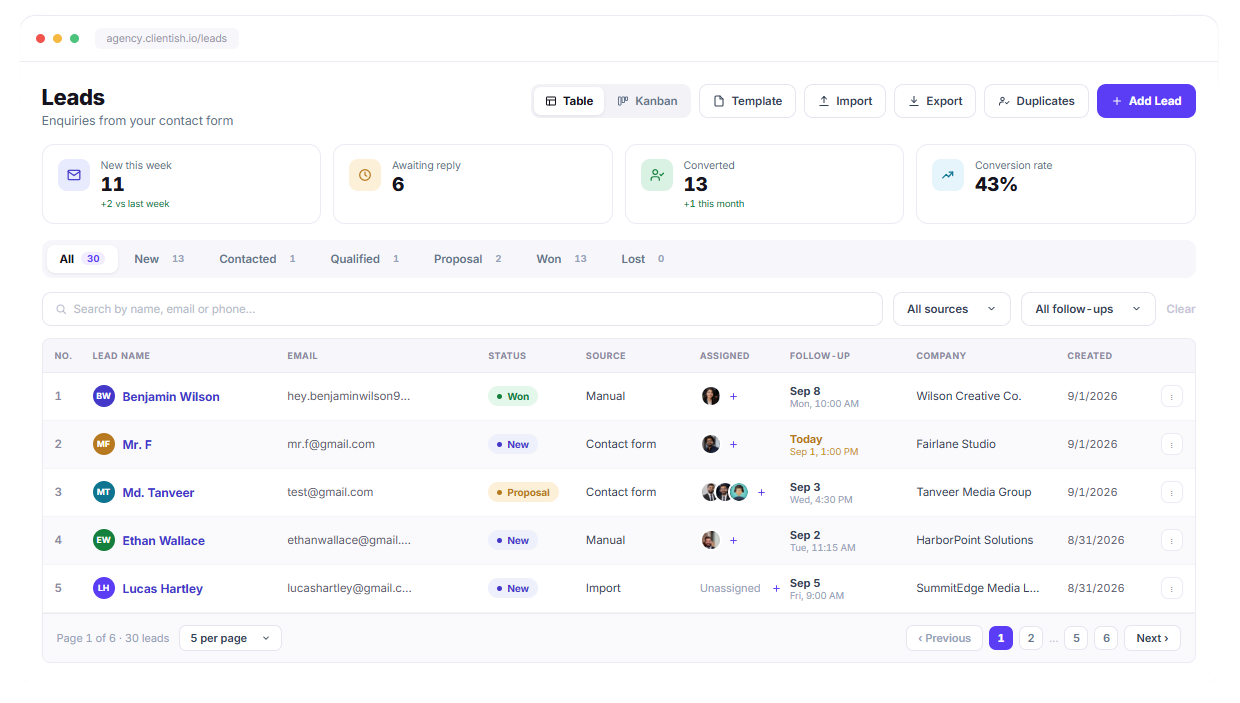This screenshot has width=1240, height=703.
Task: Click the Converted user-check icon
Action: 657,175
